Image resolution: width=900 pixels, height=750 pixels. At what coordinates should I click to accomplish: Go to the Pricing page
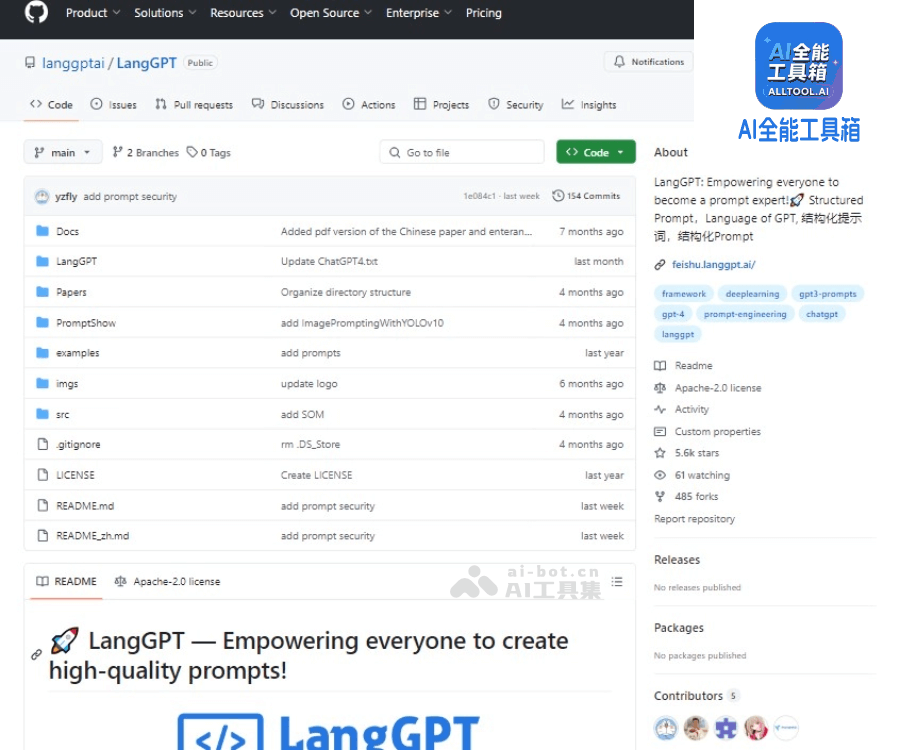click(x=483, y=13)
